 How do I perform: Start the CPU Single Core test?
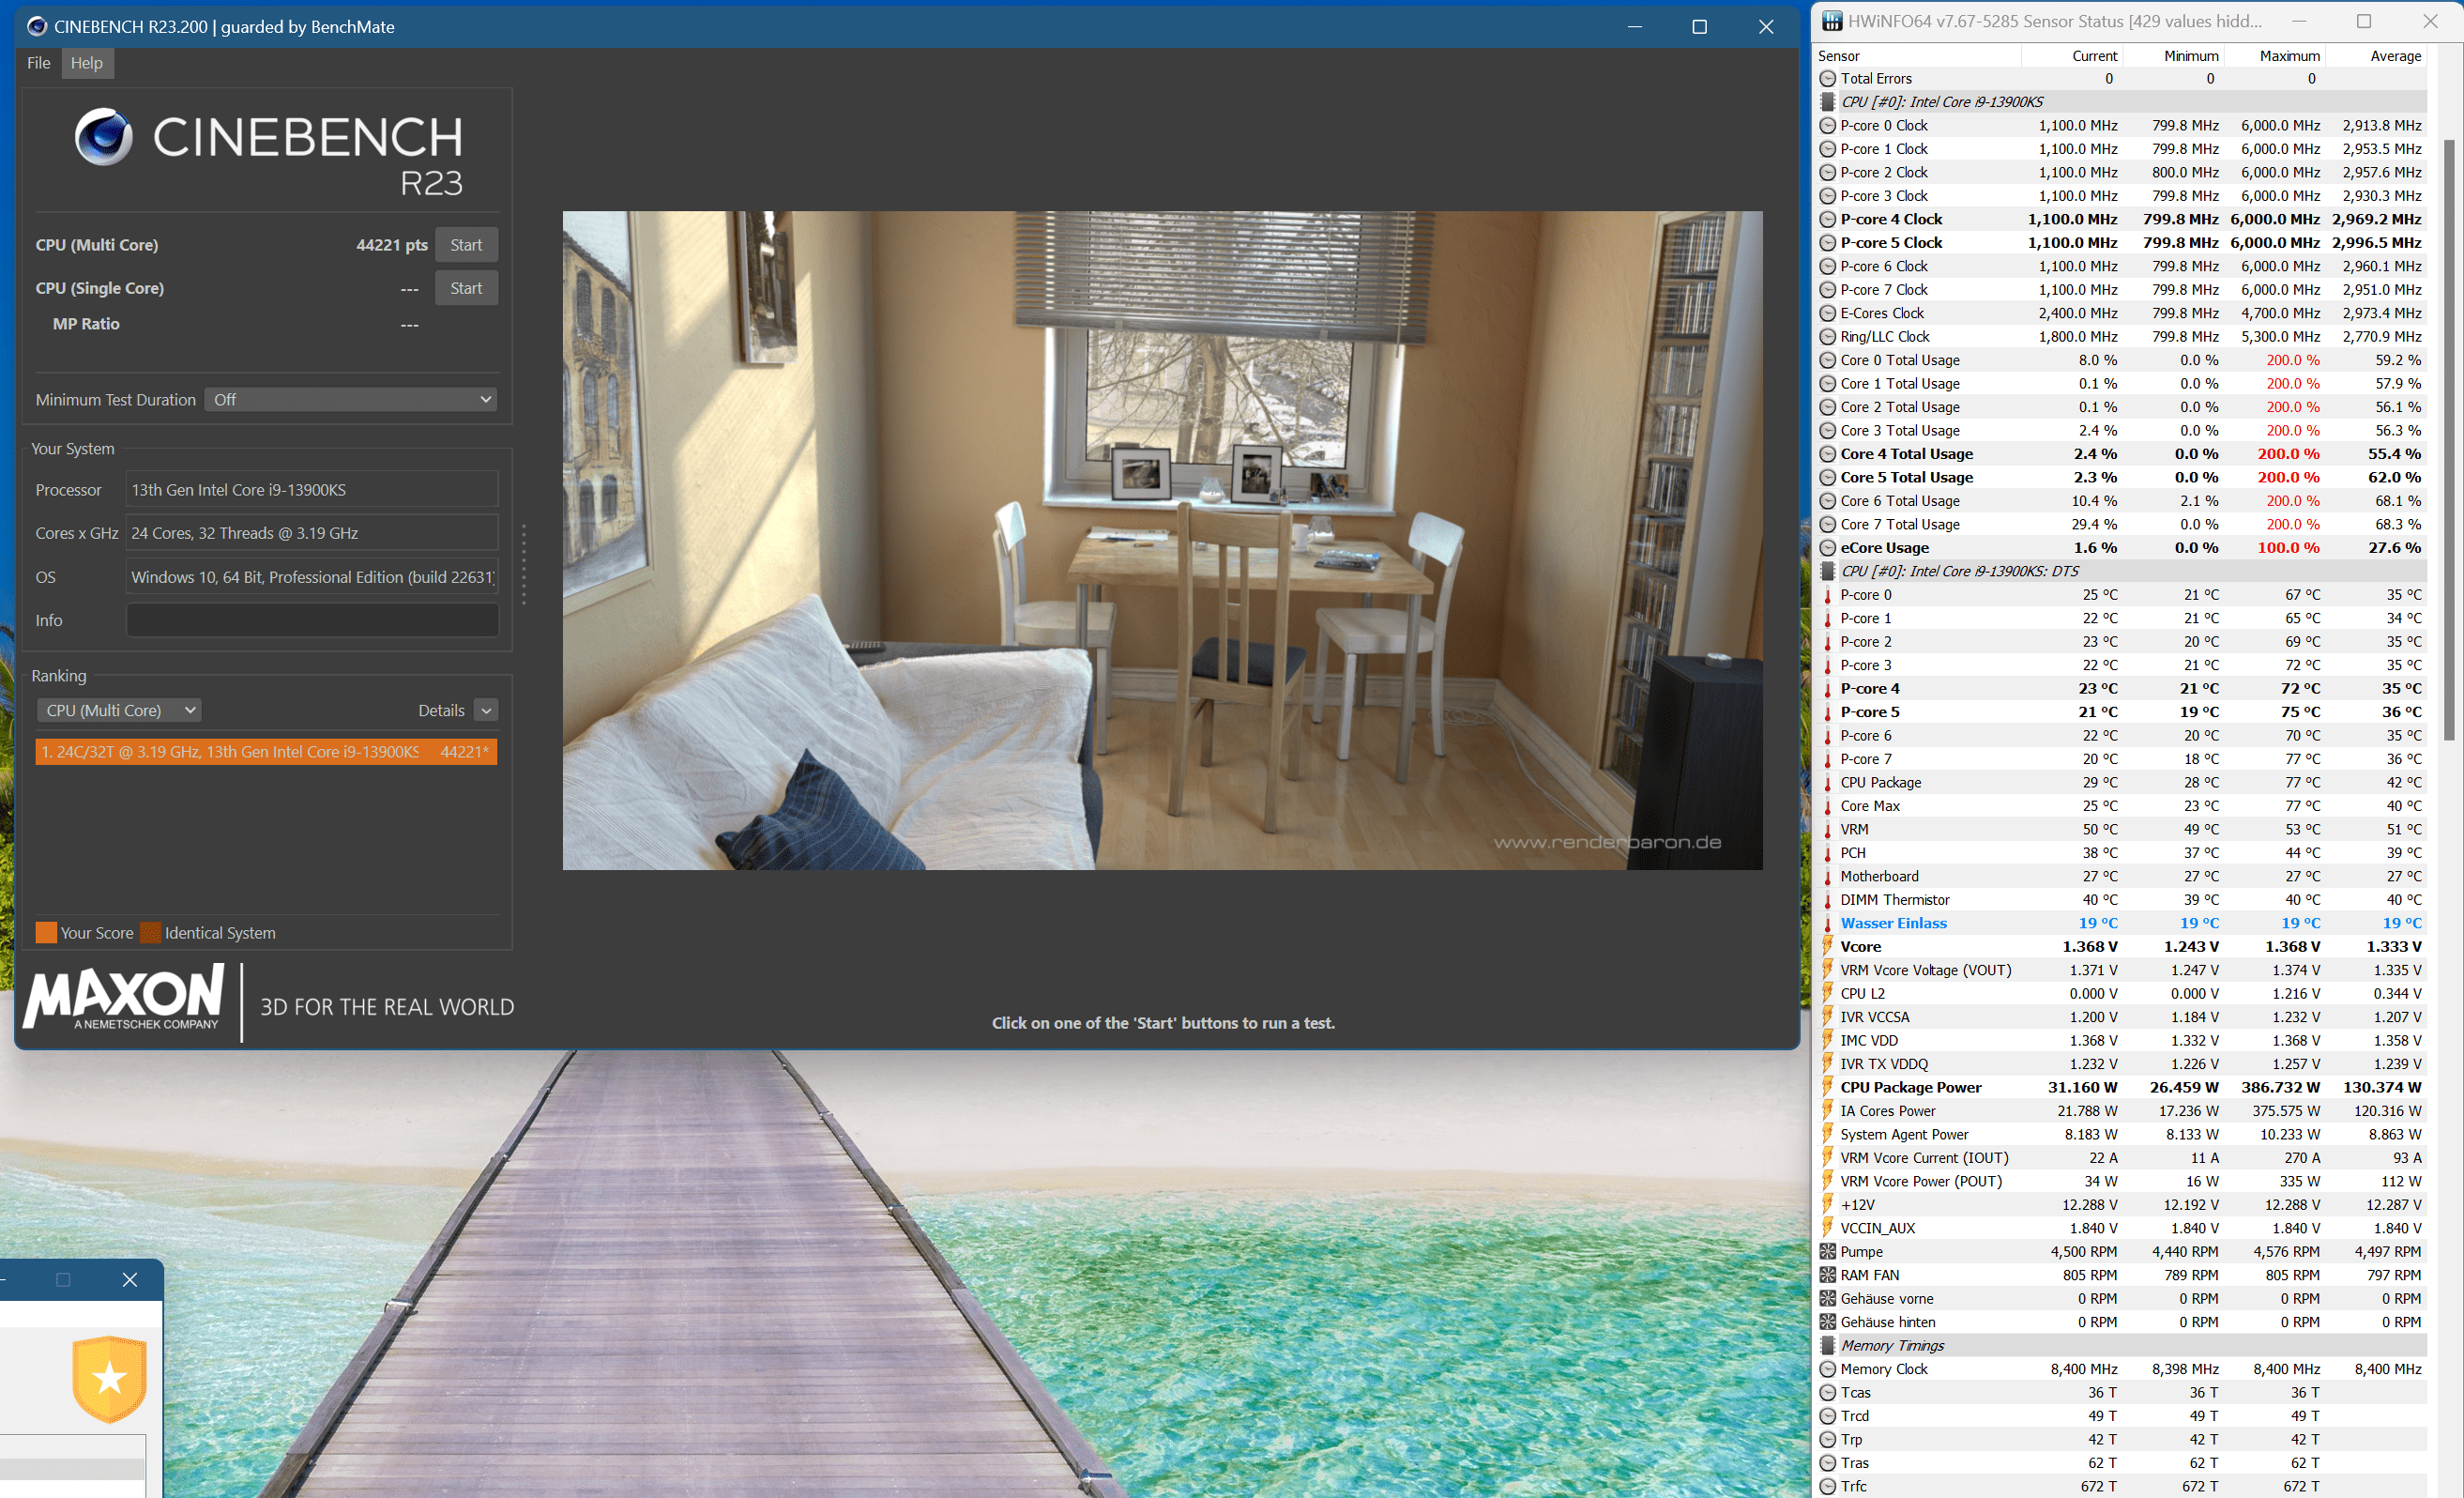point(466,288)
